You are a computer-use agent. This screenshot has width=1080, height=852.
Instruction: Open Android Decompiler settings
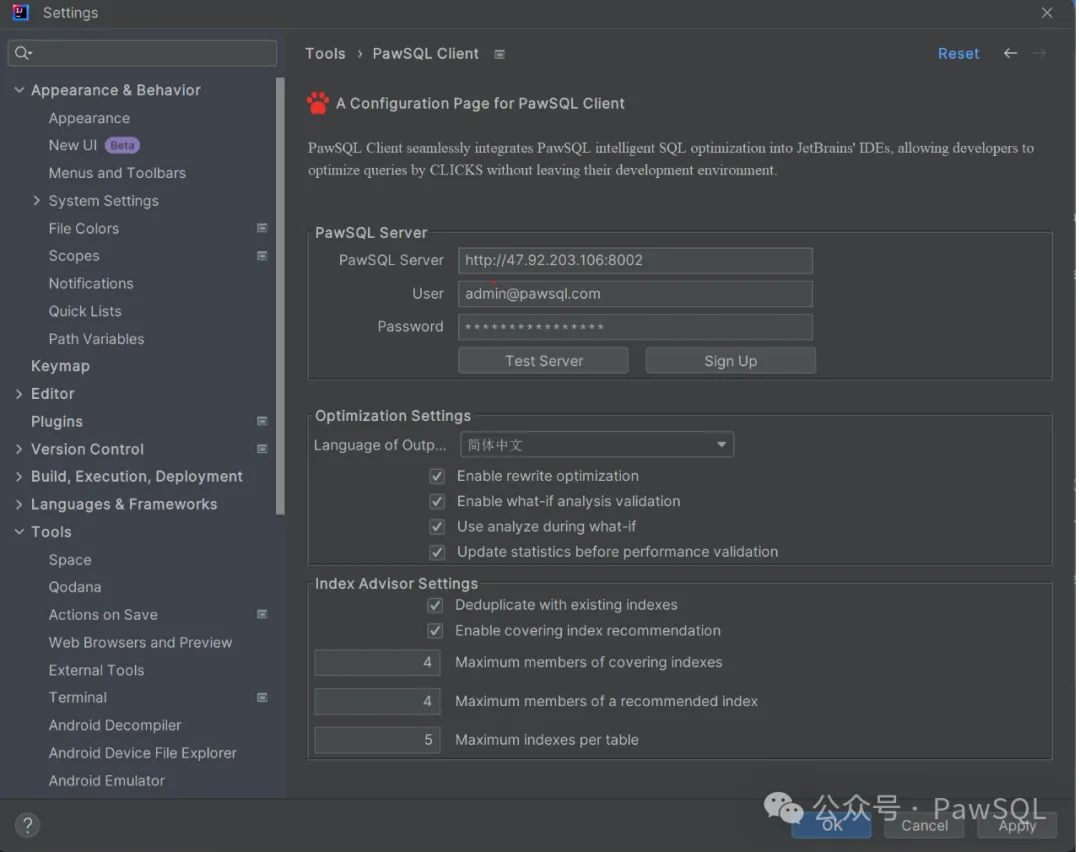[x=114, y=725]
